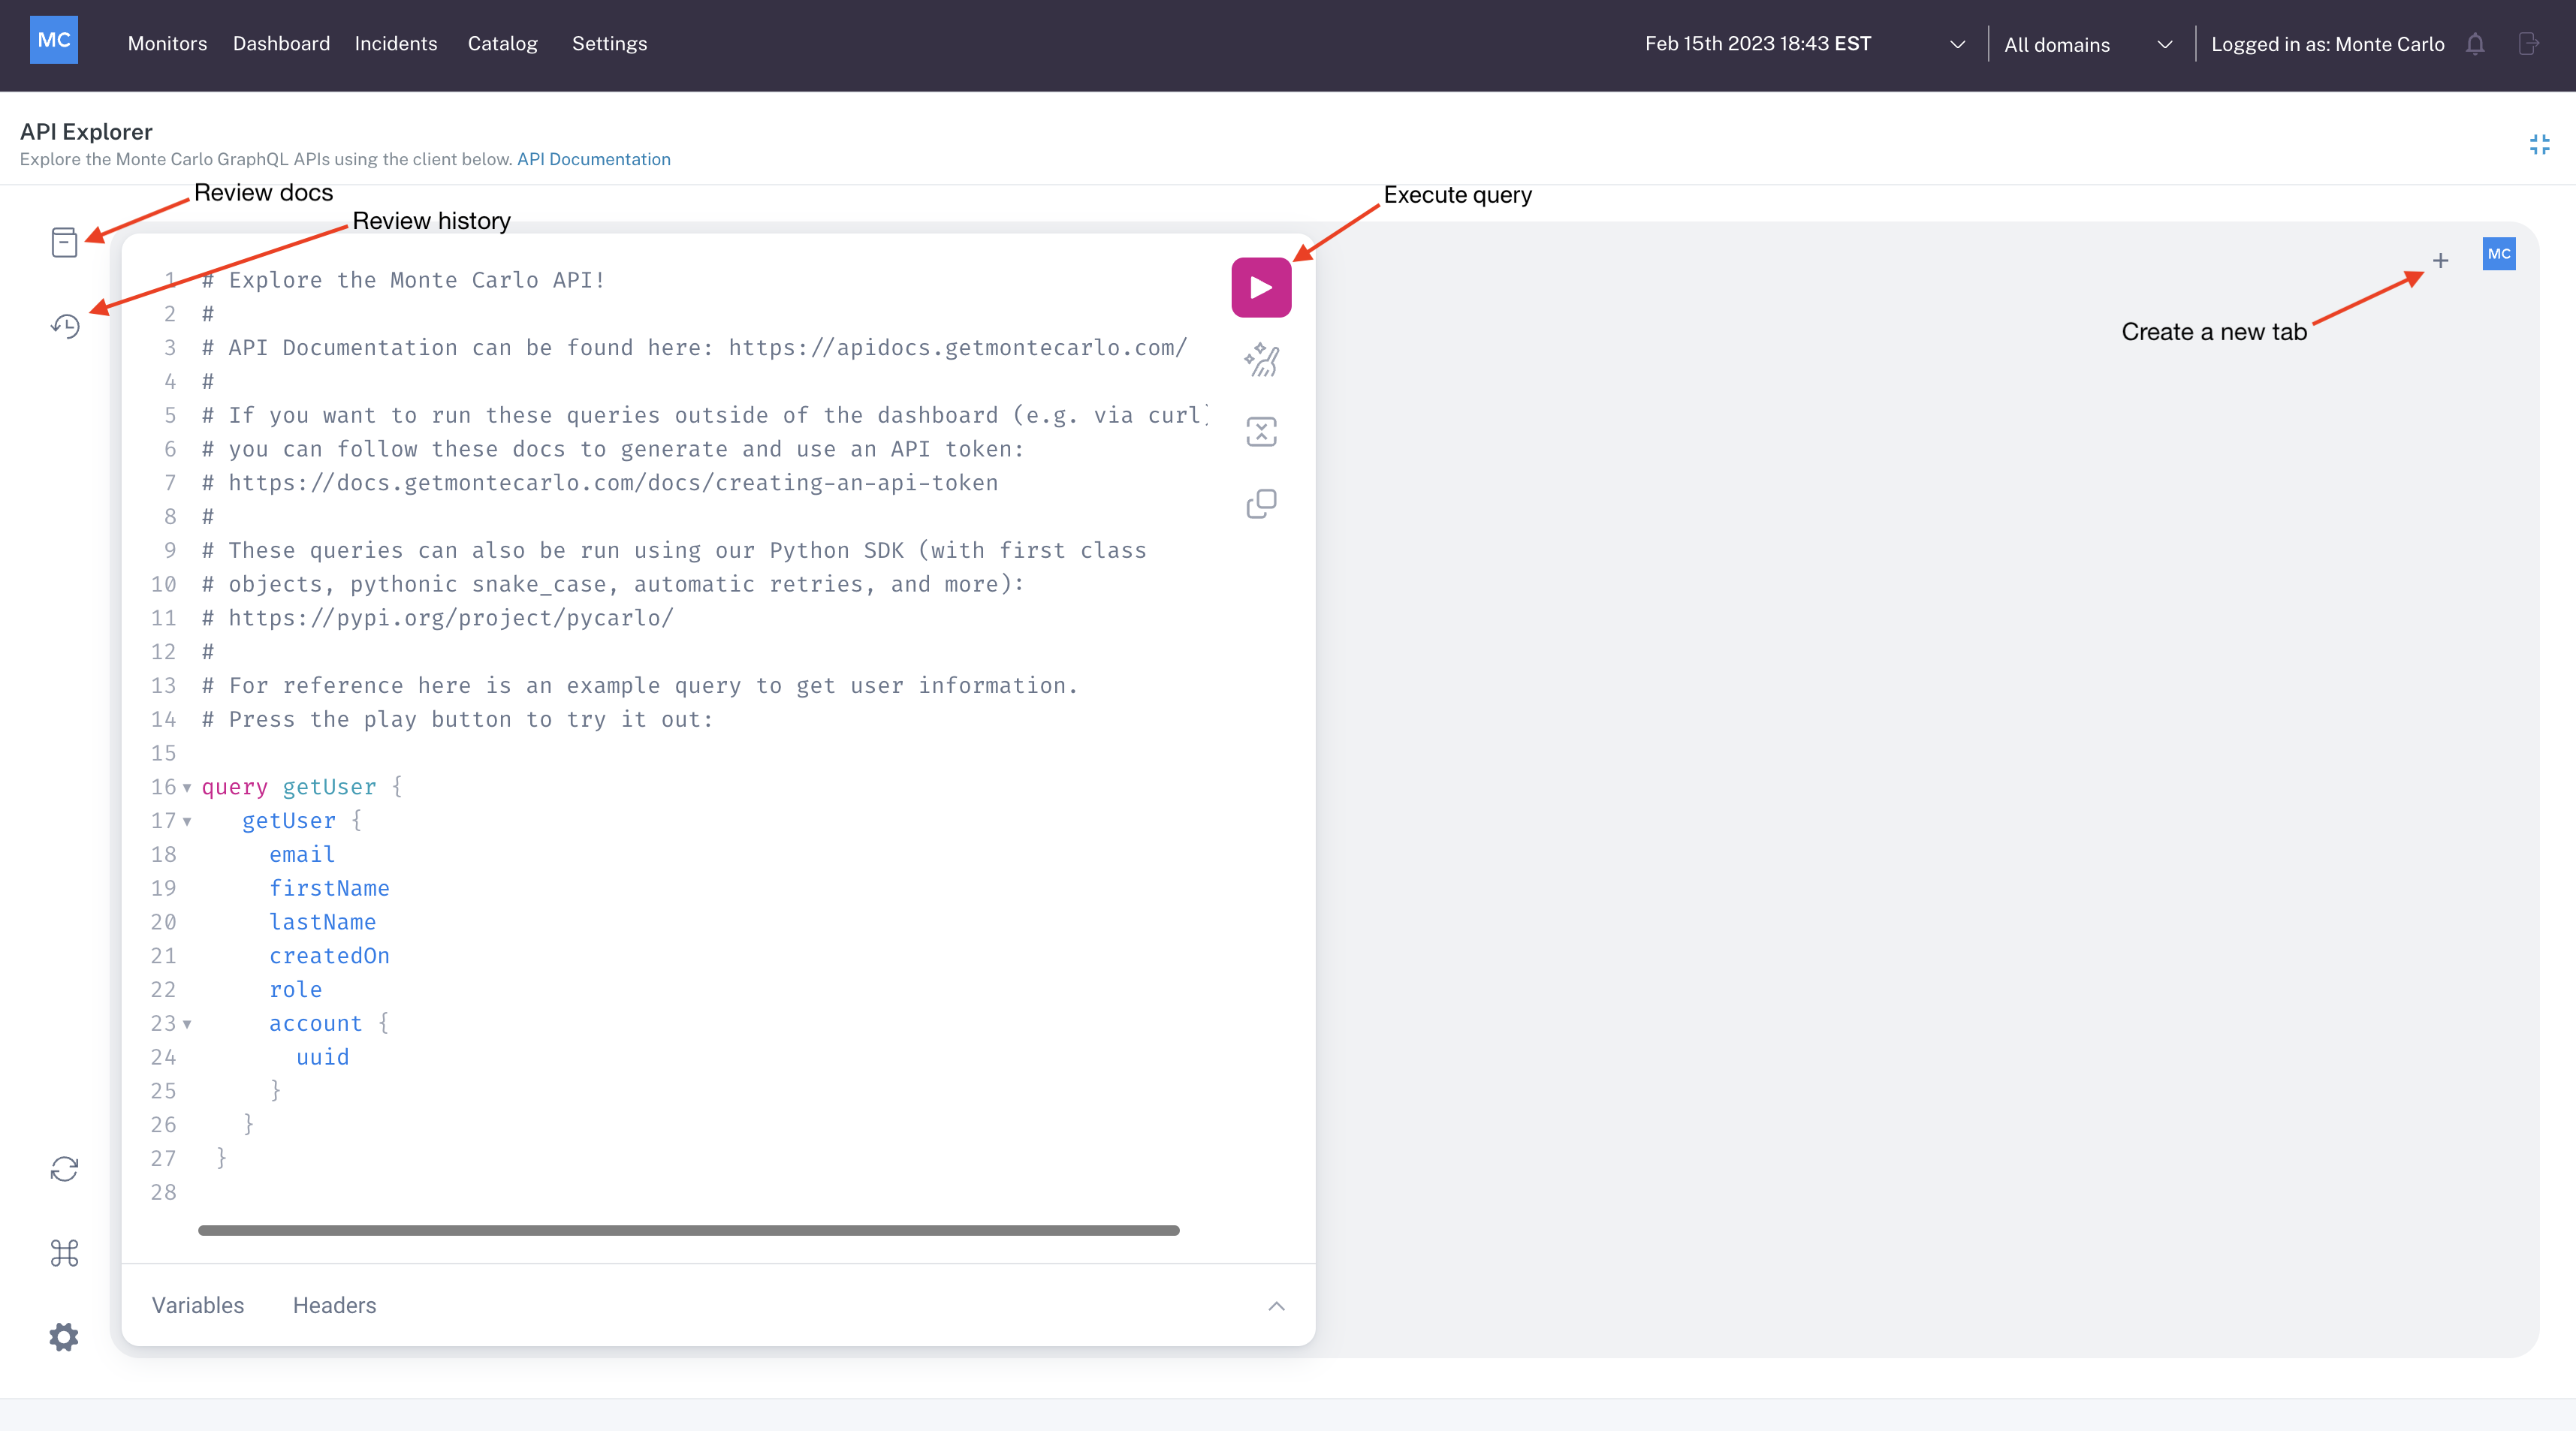The image size is (2576, 1431).
Task: Show query history panel
Action: pyautogui.click(x=65, y=326)
